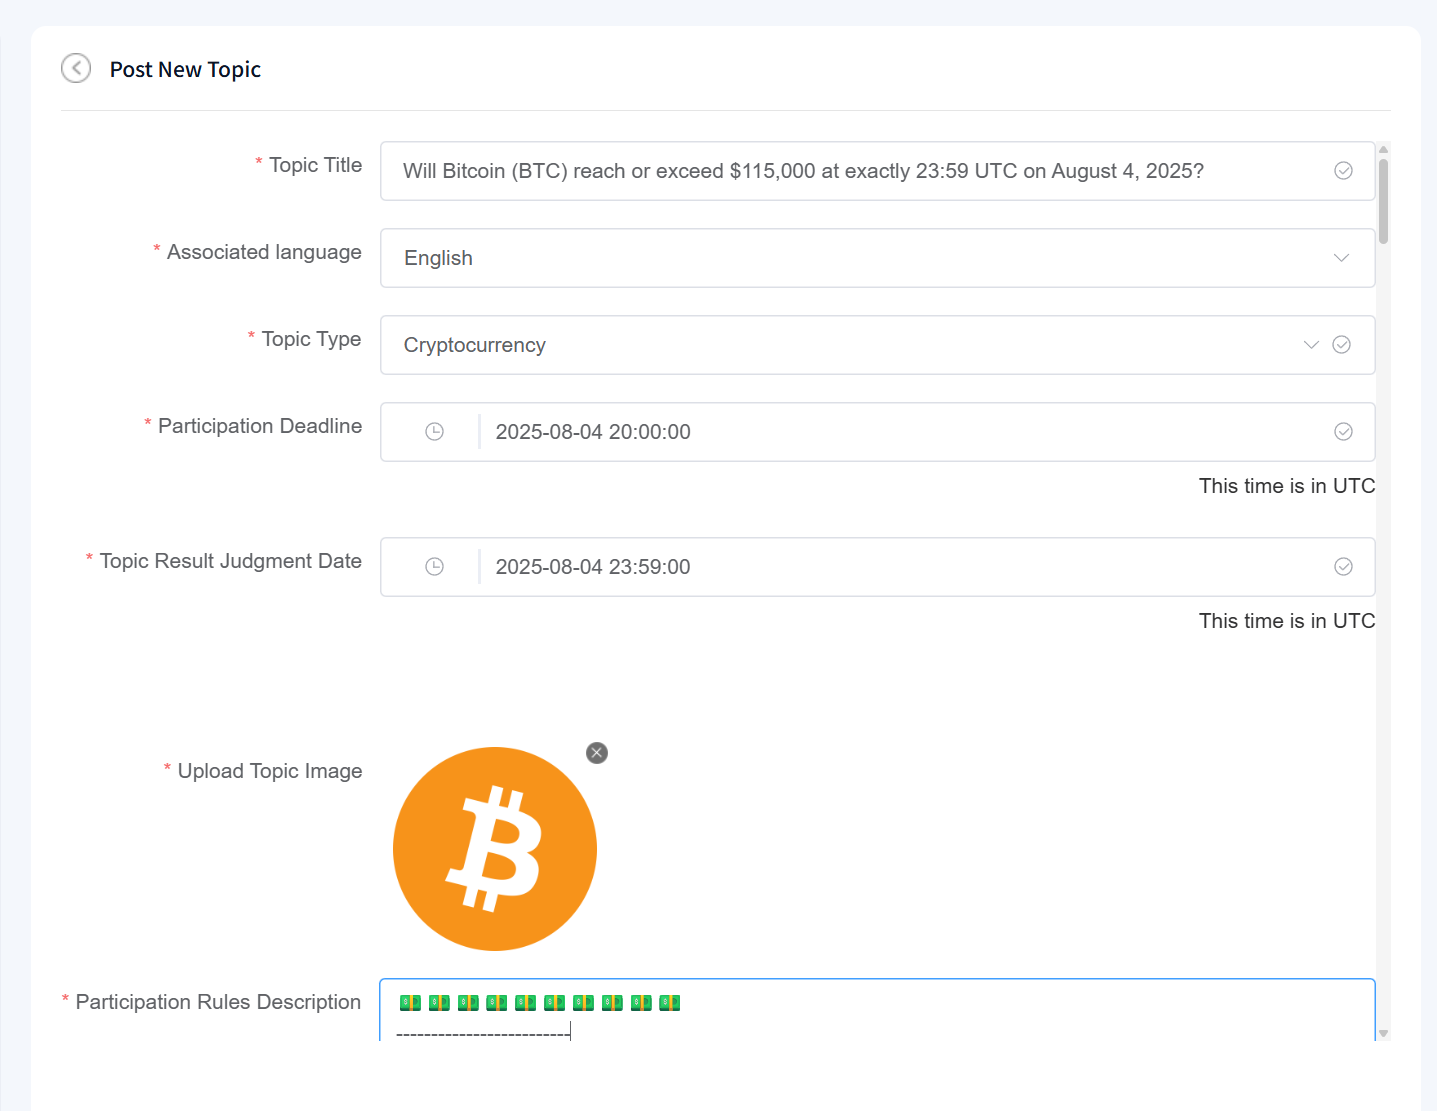This screenshot has height=1111, width=1437.
Task: Click the Participation Deadline label
Action: click(x=260, y=426)
